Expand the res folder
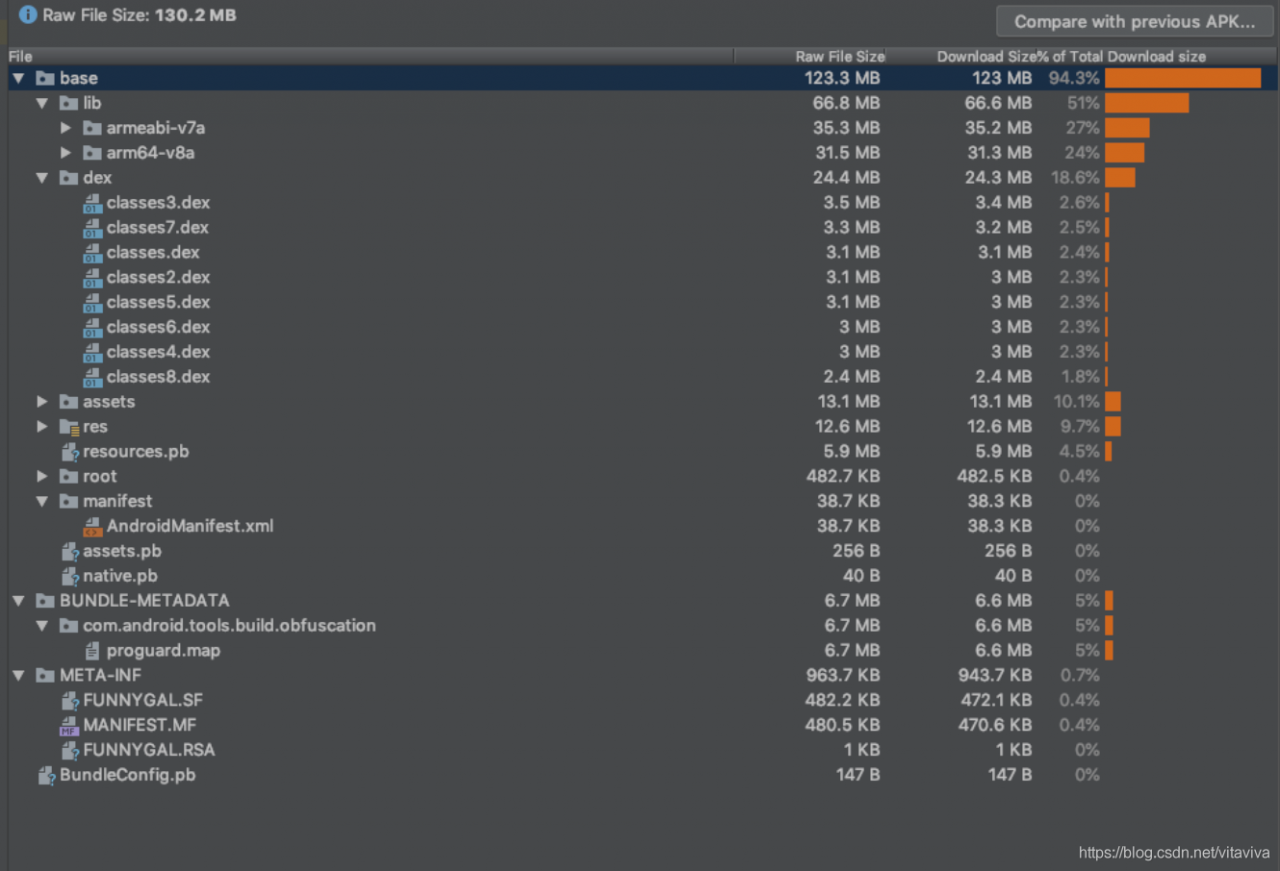The image size is (1280, 871). click(x=42, y=427)
